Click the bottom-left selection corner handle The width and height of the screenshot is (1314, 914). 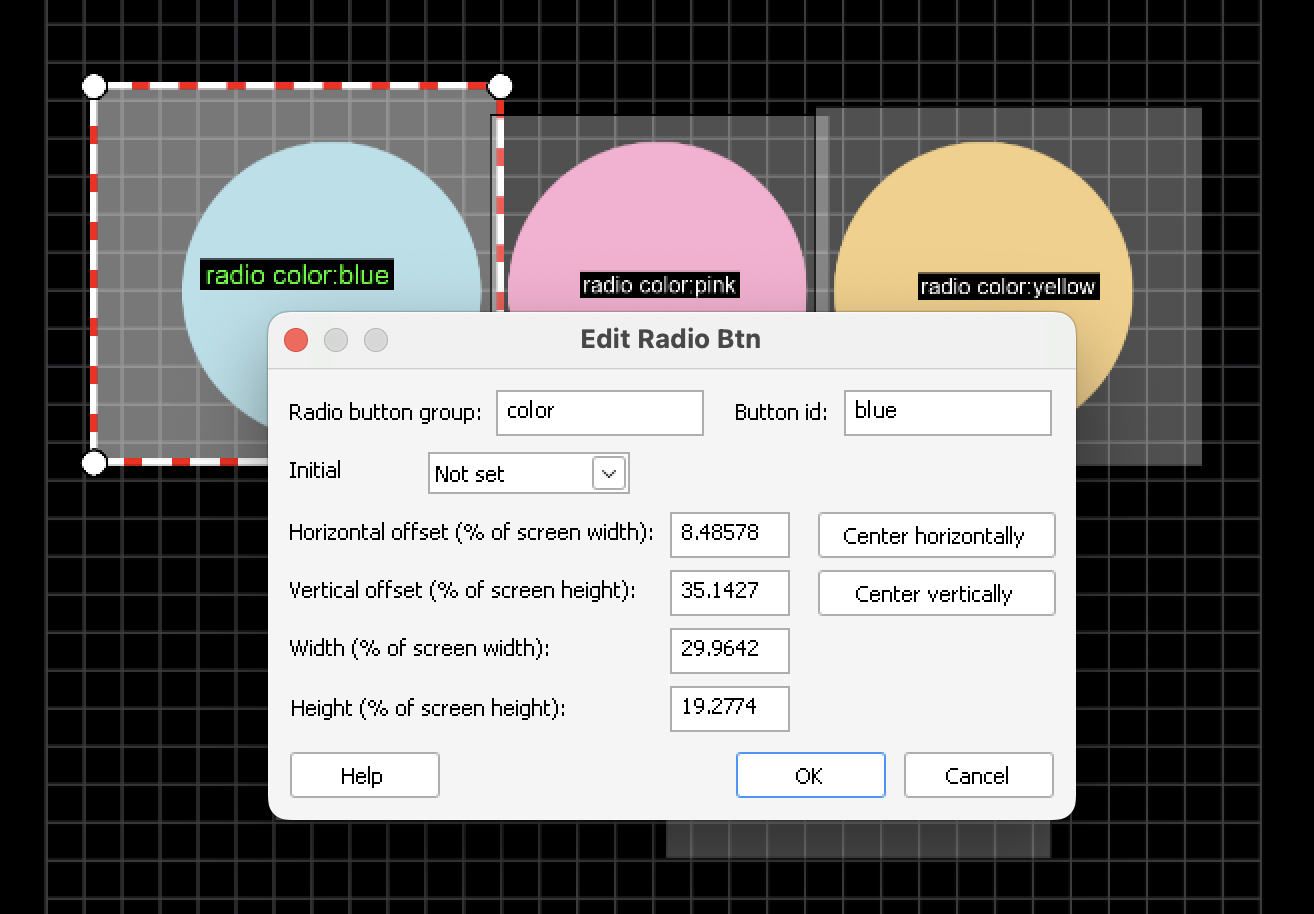(94, 462)
